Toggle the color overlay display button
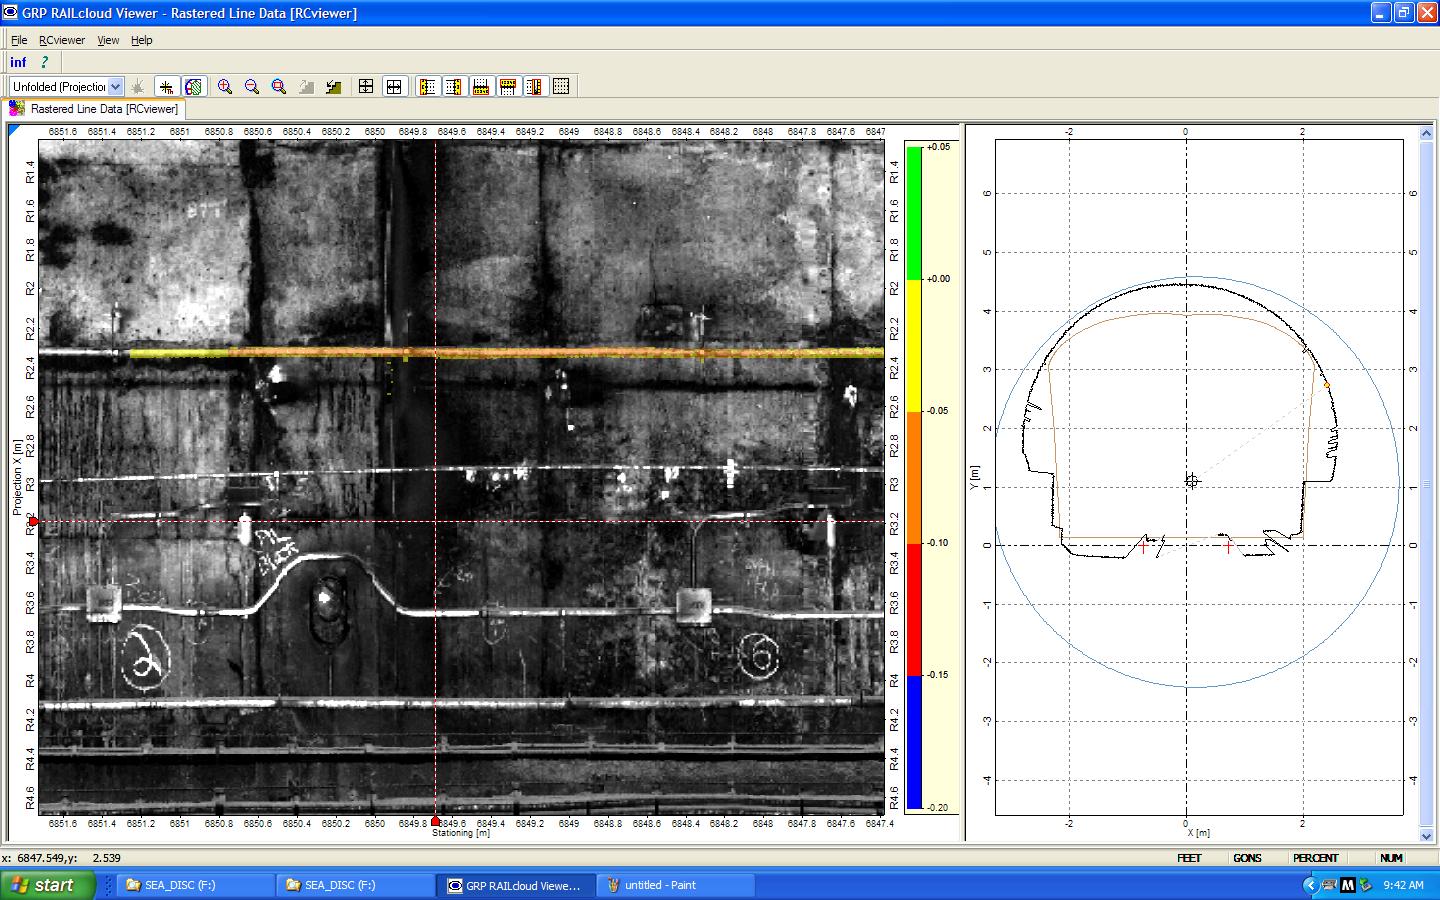Image resolution: width=1440 pixels, height=900 pixels. point(194,87)
